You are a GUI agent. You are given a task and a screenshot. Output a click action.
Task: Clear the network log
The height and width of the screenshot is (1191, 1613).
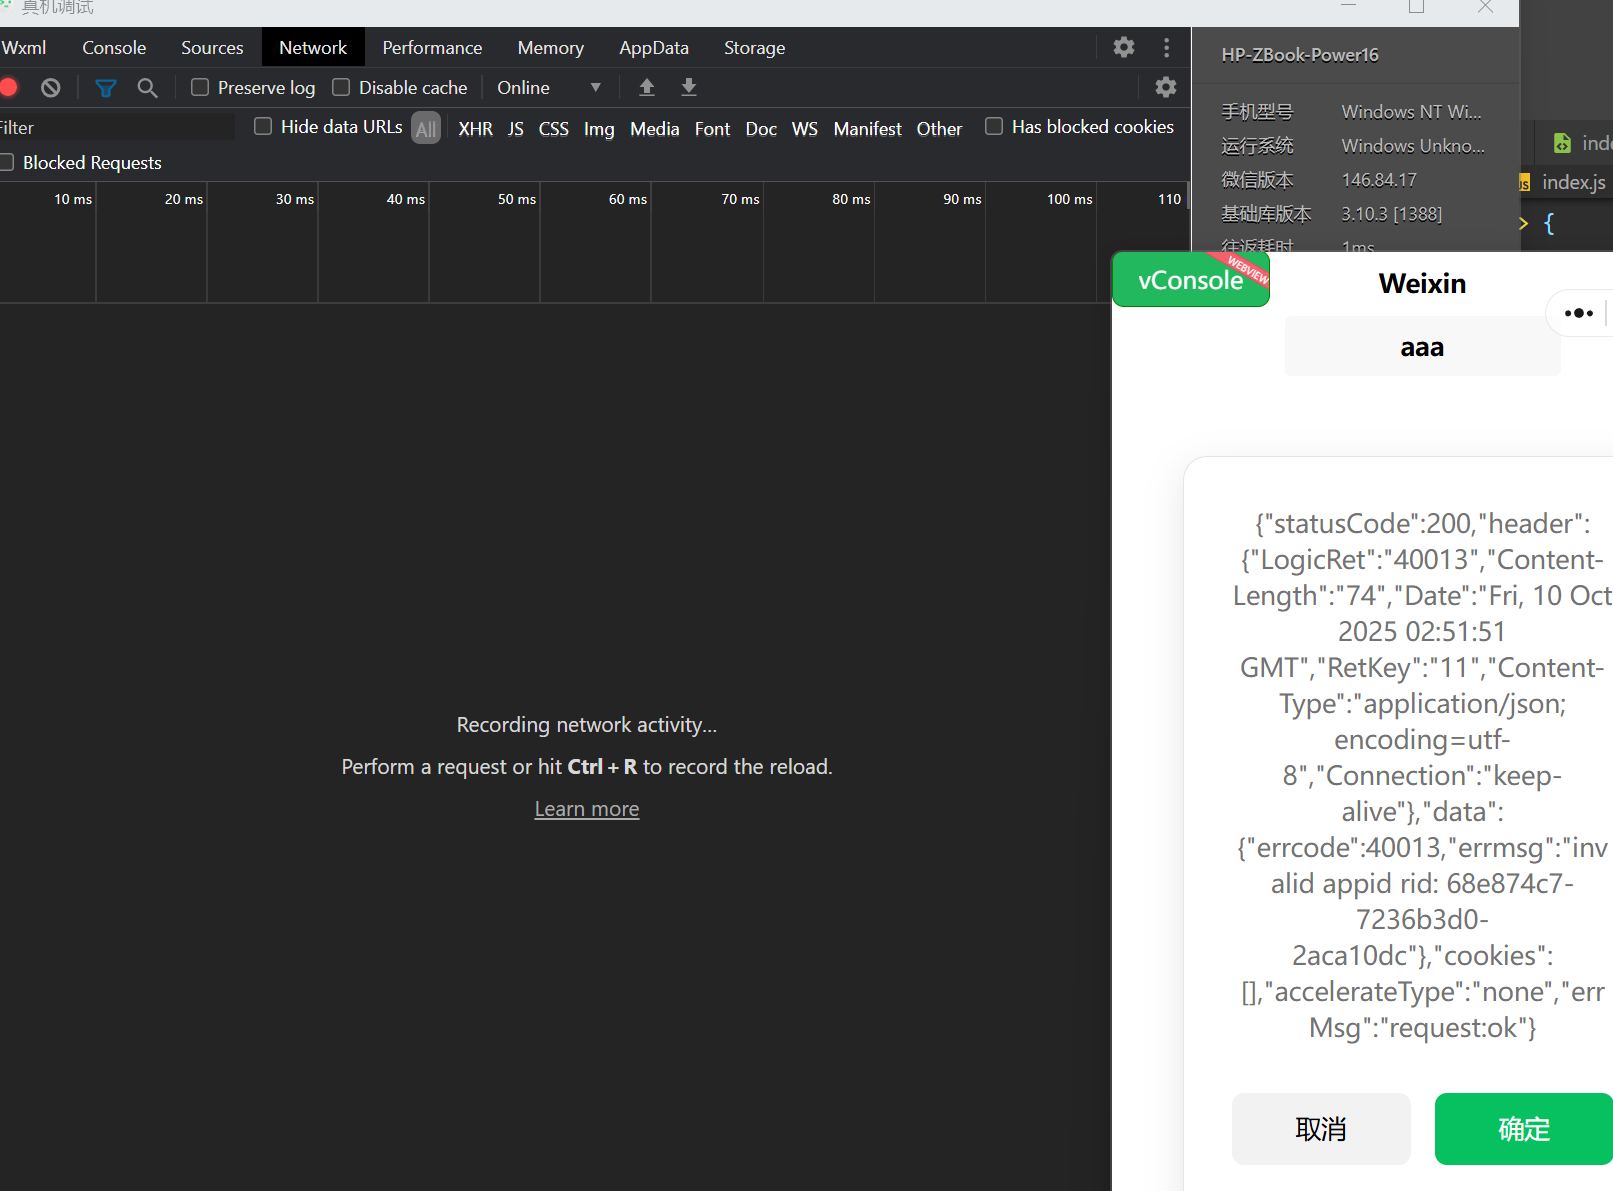(51, 88)
